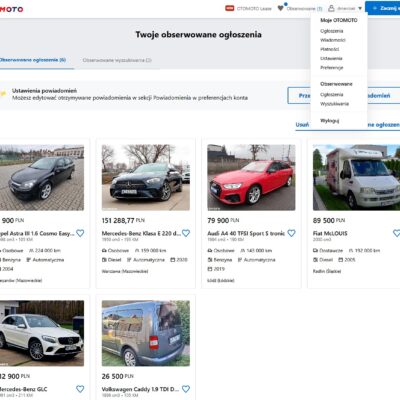The height and width of the screenshot is (400, 400).
Task: Open Mercedes-Benz Klasa E 220 d title
Action: [x=141, y=233]
